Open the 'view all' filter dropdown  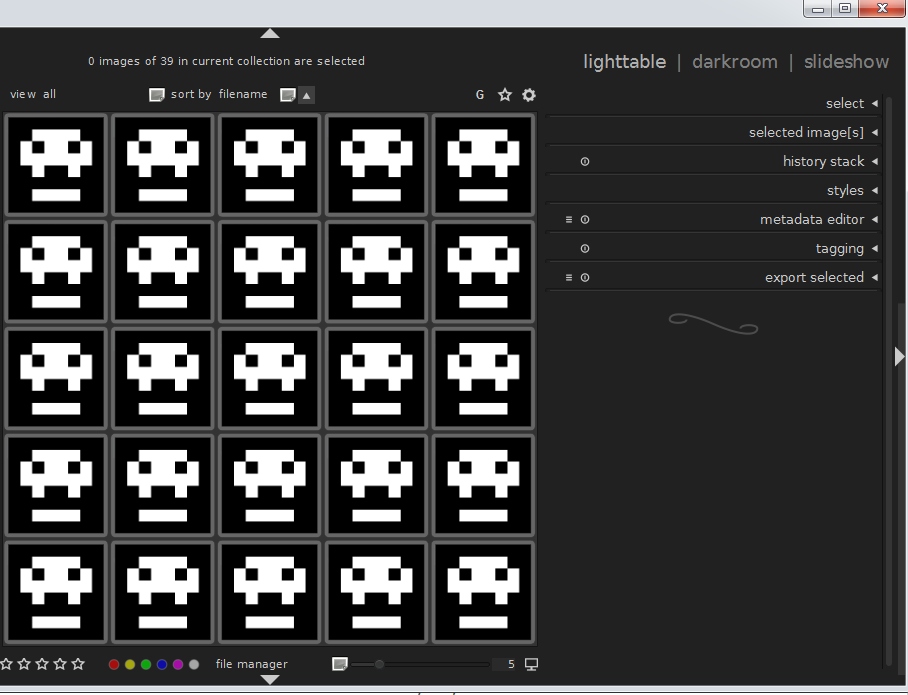click(33, 94)
